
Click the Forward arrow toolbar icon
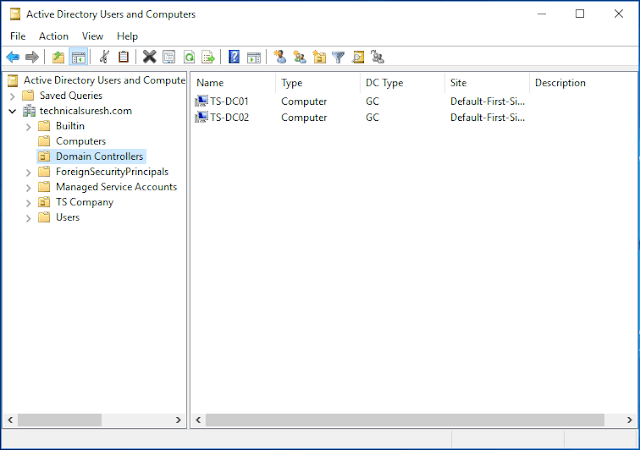(32, 57)
